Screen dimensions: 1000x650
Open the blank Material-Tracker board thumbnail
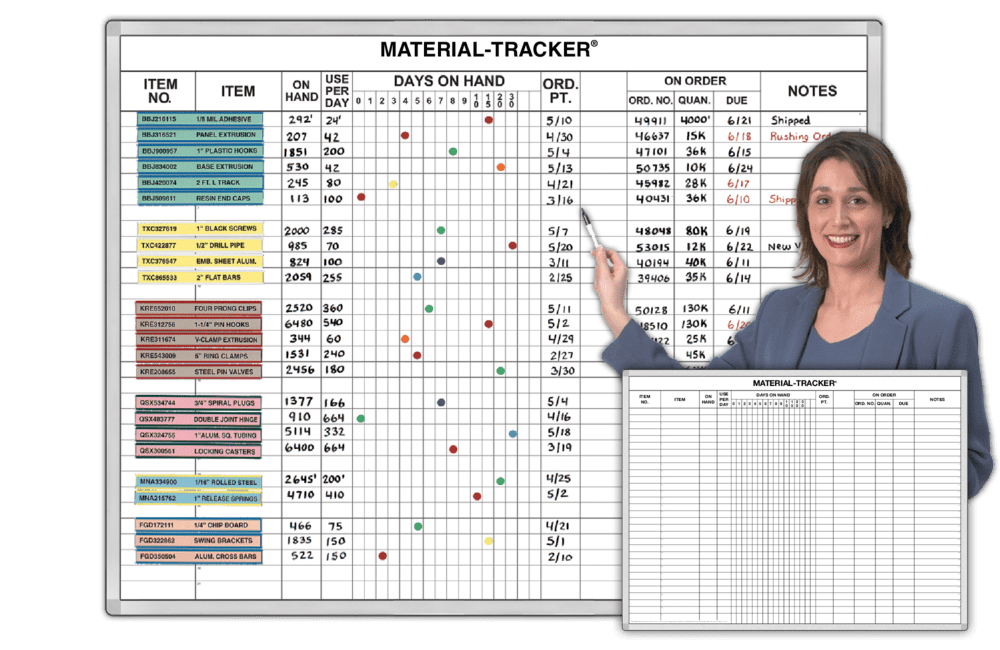(x=794, y=498)
